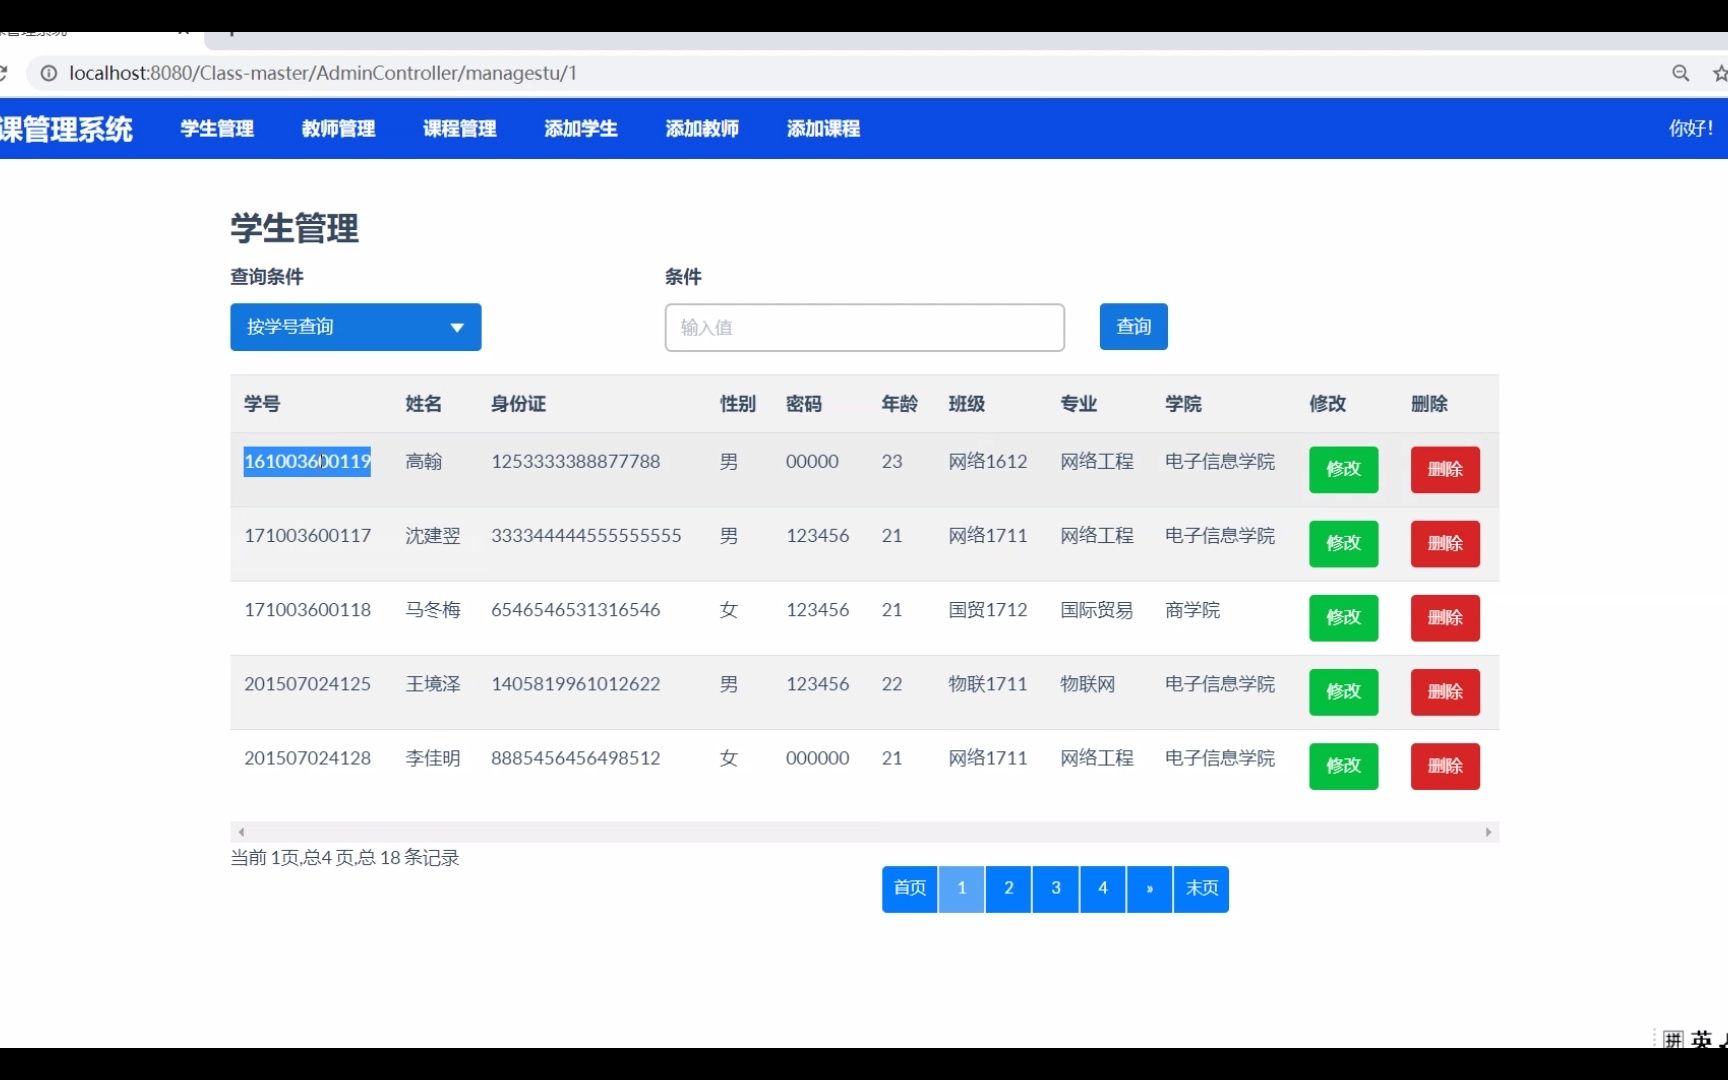This screenshot has width=1728, height=1080.
Task: Go to 首页 in pagination
Action: [909, 888]
